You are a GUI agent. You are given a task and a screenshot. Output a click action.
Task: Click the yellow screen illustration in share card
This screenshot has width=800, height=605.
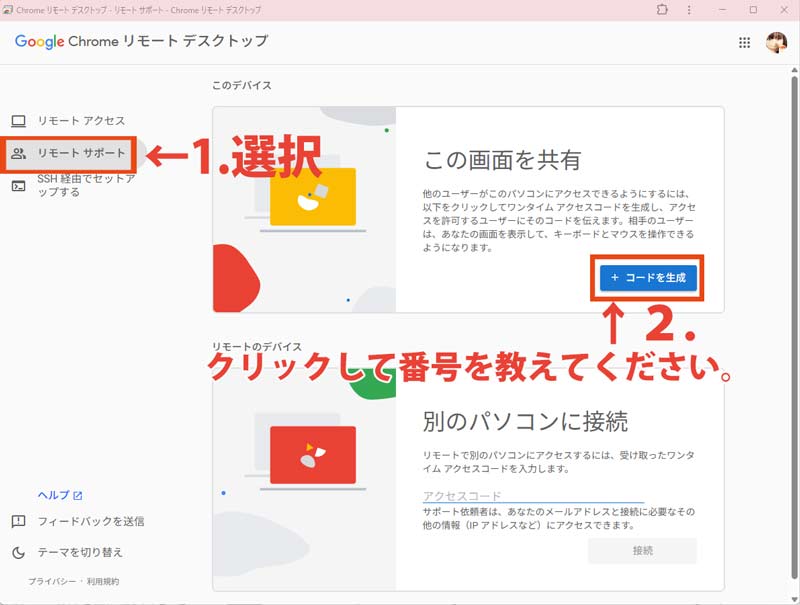tap(312, 196)
